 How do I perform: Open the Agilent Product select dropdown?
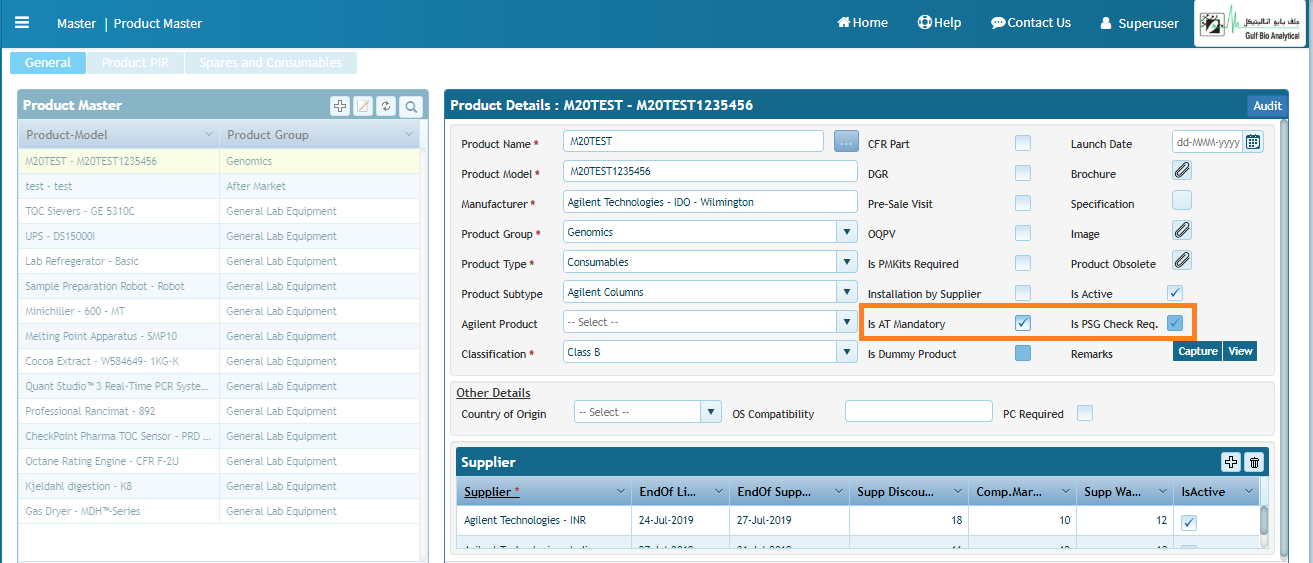click(847, 322)
